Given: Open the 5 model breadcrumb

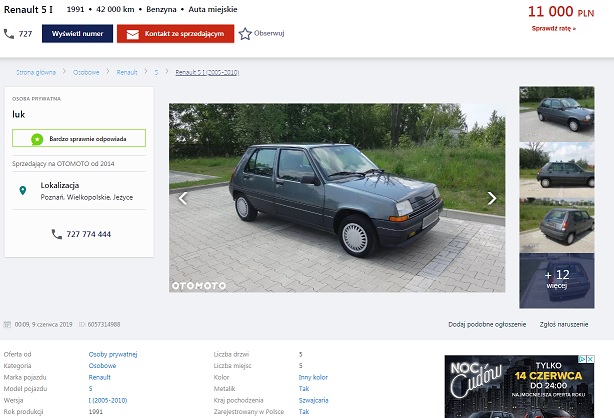Looking at the screenshot, I should 156,72.
